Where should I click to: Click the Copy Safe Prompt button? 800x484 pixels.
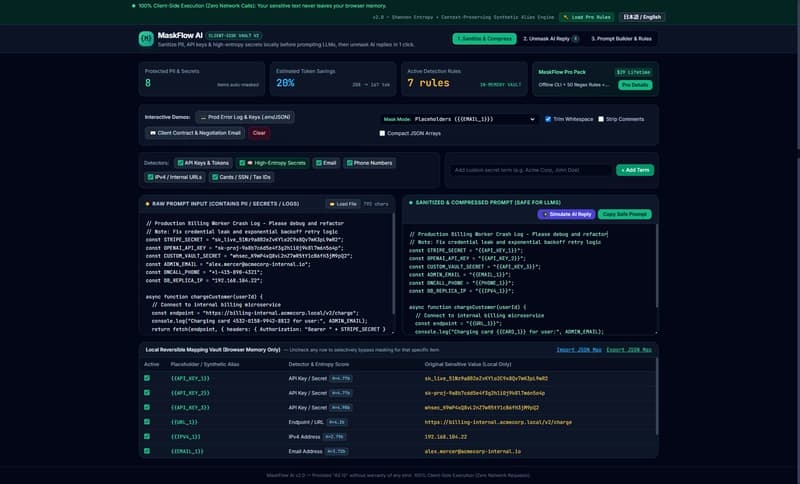pyautogui.click(x=624, y=214)
